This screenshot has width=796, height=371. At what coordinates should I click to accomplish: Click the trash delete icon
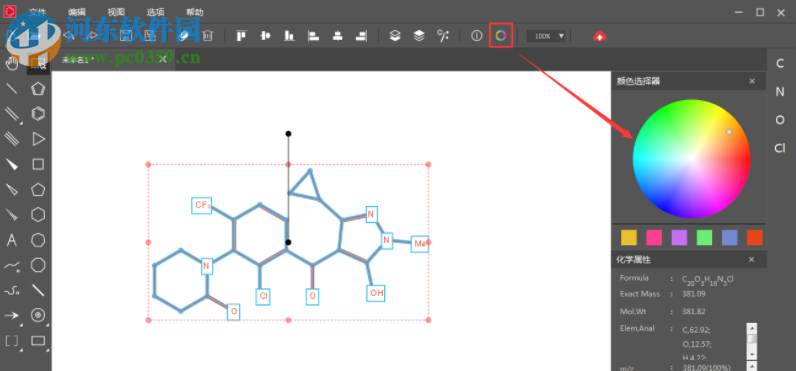click(208, 36)
